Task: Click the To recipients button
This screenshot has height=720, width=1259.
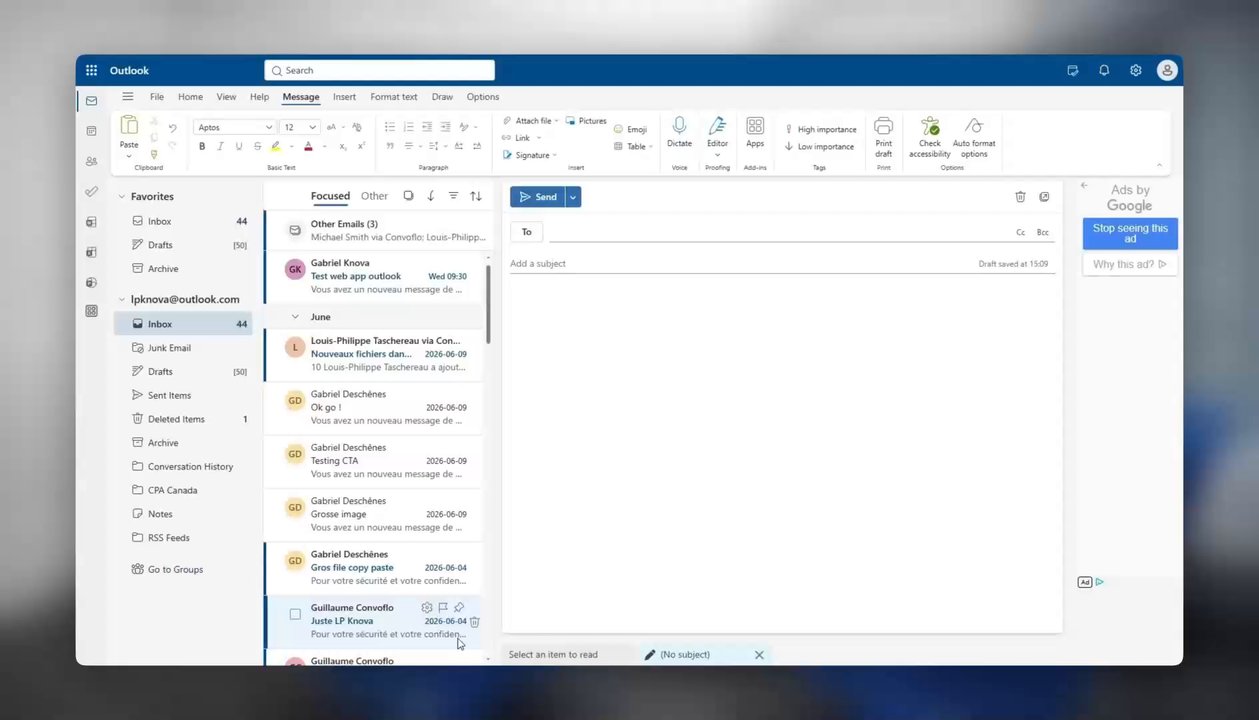Action: 527,232
